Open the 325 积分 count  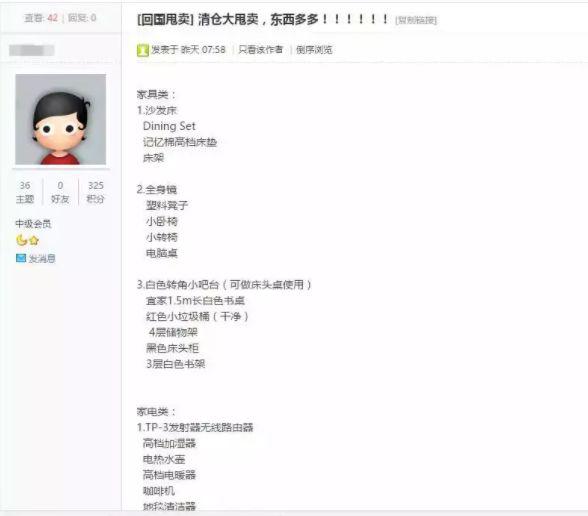pyautogui.click(x=95, y=192)
